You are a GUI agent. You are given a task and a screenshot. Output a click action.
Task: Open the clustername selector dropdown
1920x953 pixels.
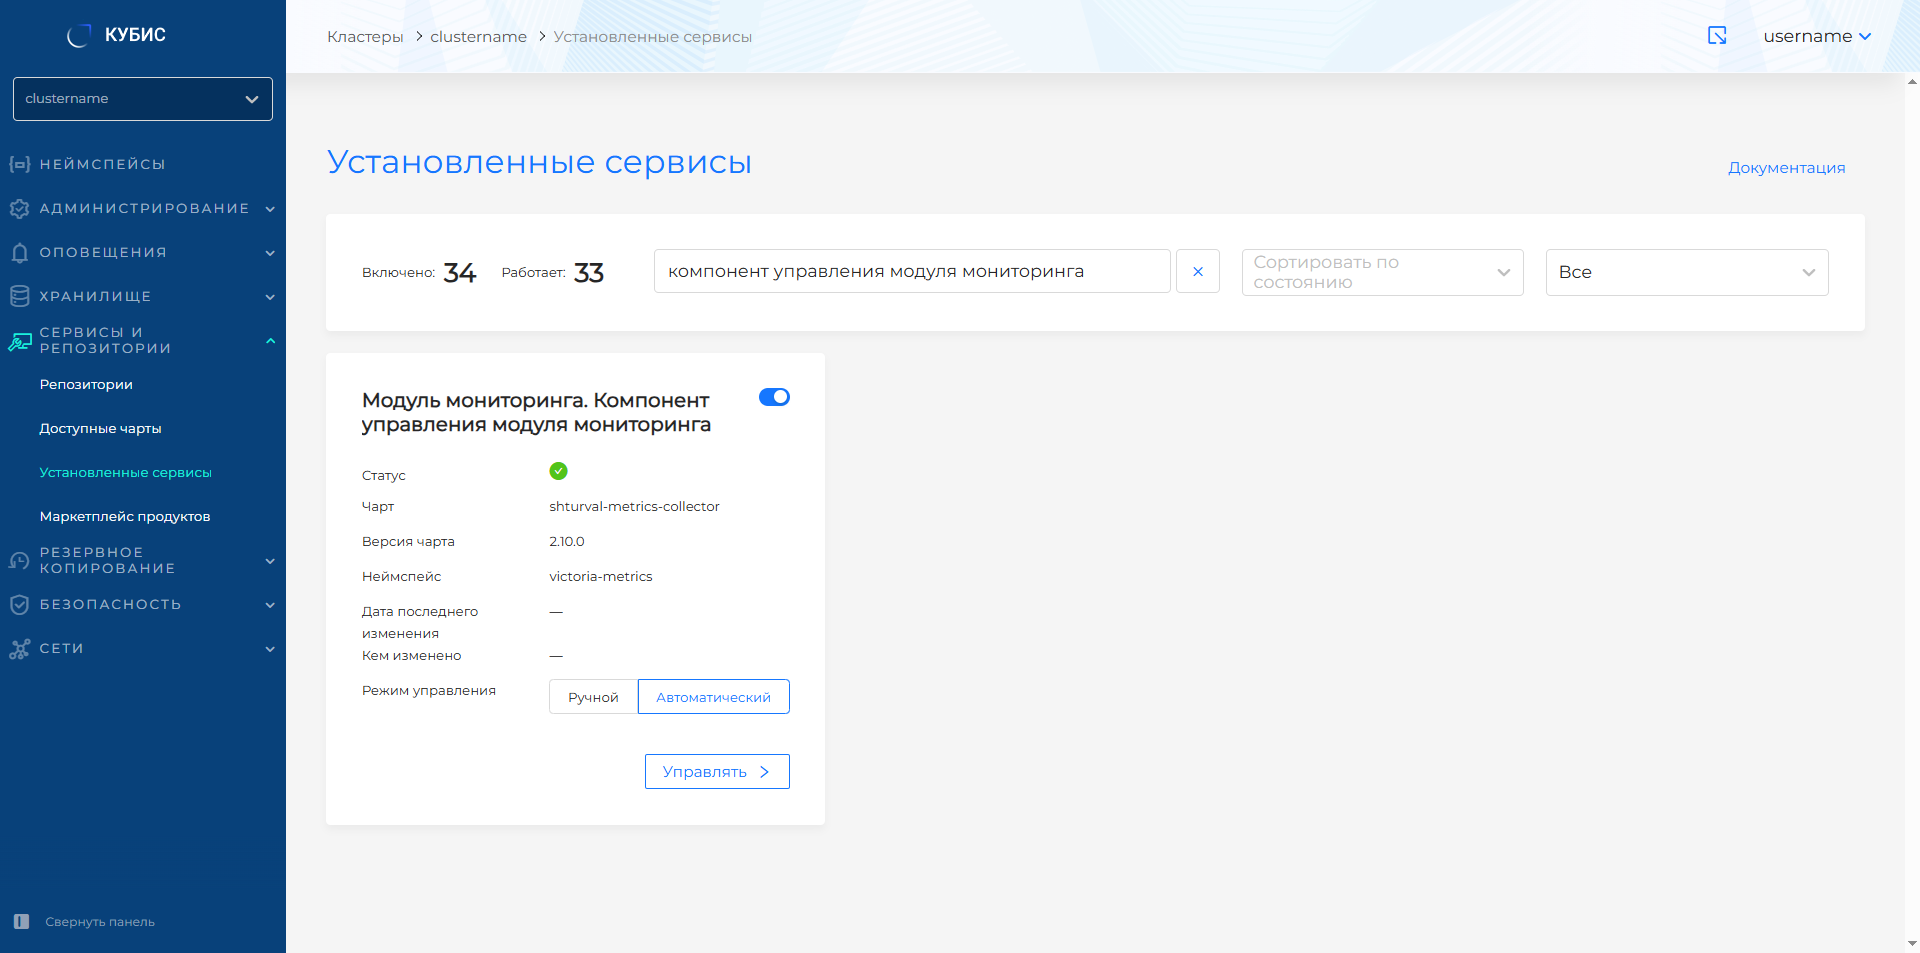(x=142, y=99)
